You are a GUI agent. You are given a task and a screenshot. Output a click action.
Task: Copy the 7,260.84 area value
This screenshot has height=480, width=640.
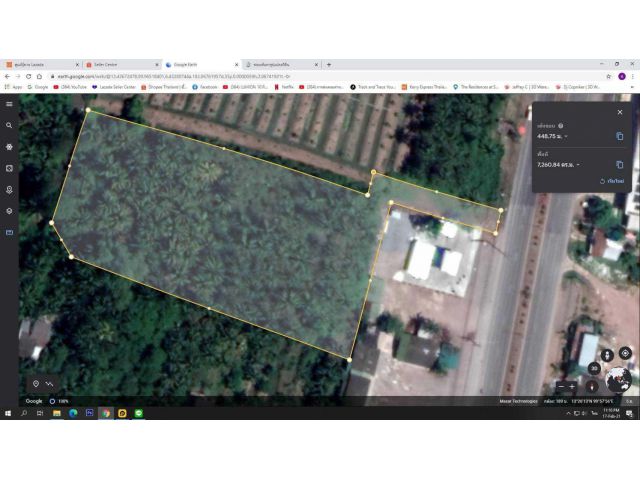click(619, 164)
